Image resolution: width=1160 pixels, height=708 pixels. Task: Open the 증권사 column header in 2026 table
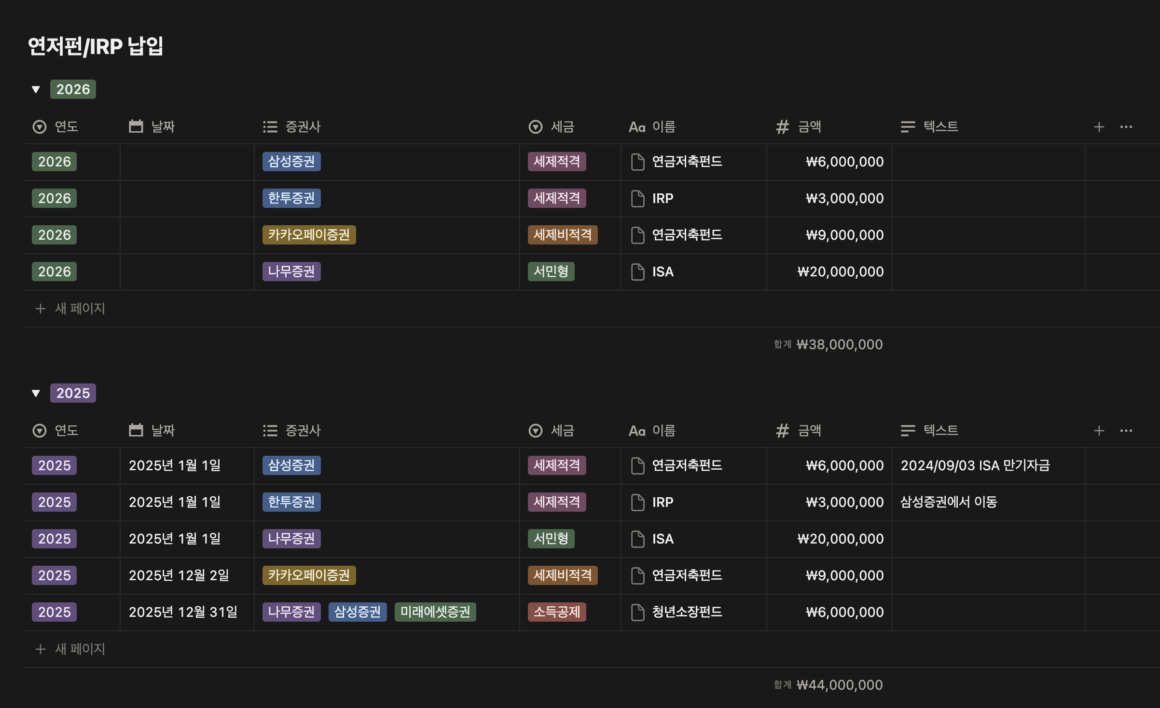coord(302,127)
